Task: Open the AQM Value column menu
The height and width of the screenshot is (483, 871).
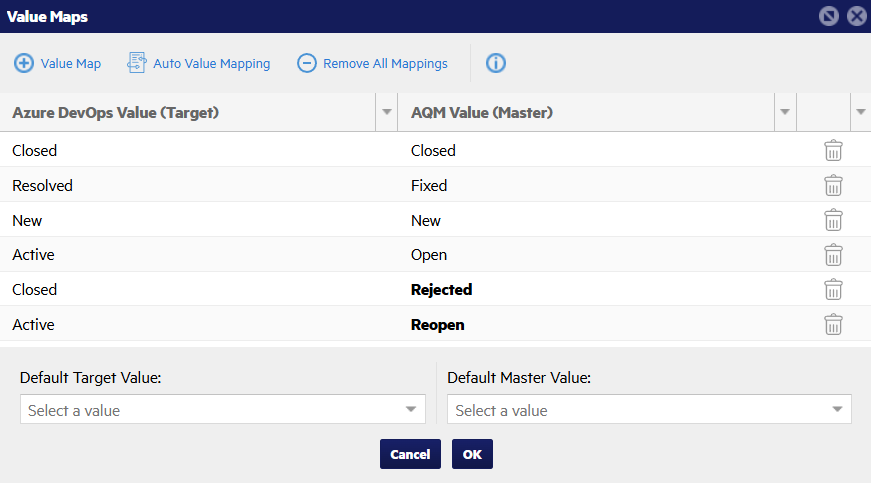Action: (785, 113)
